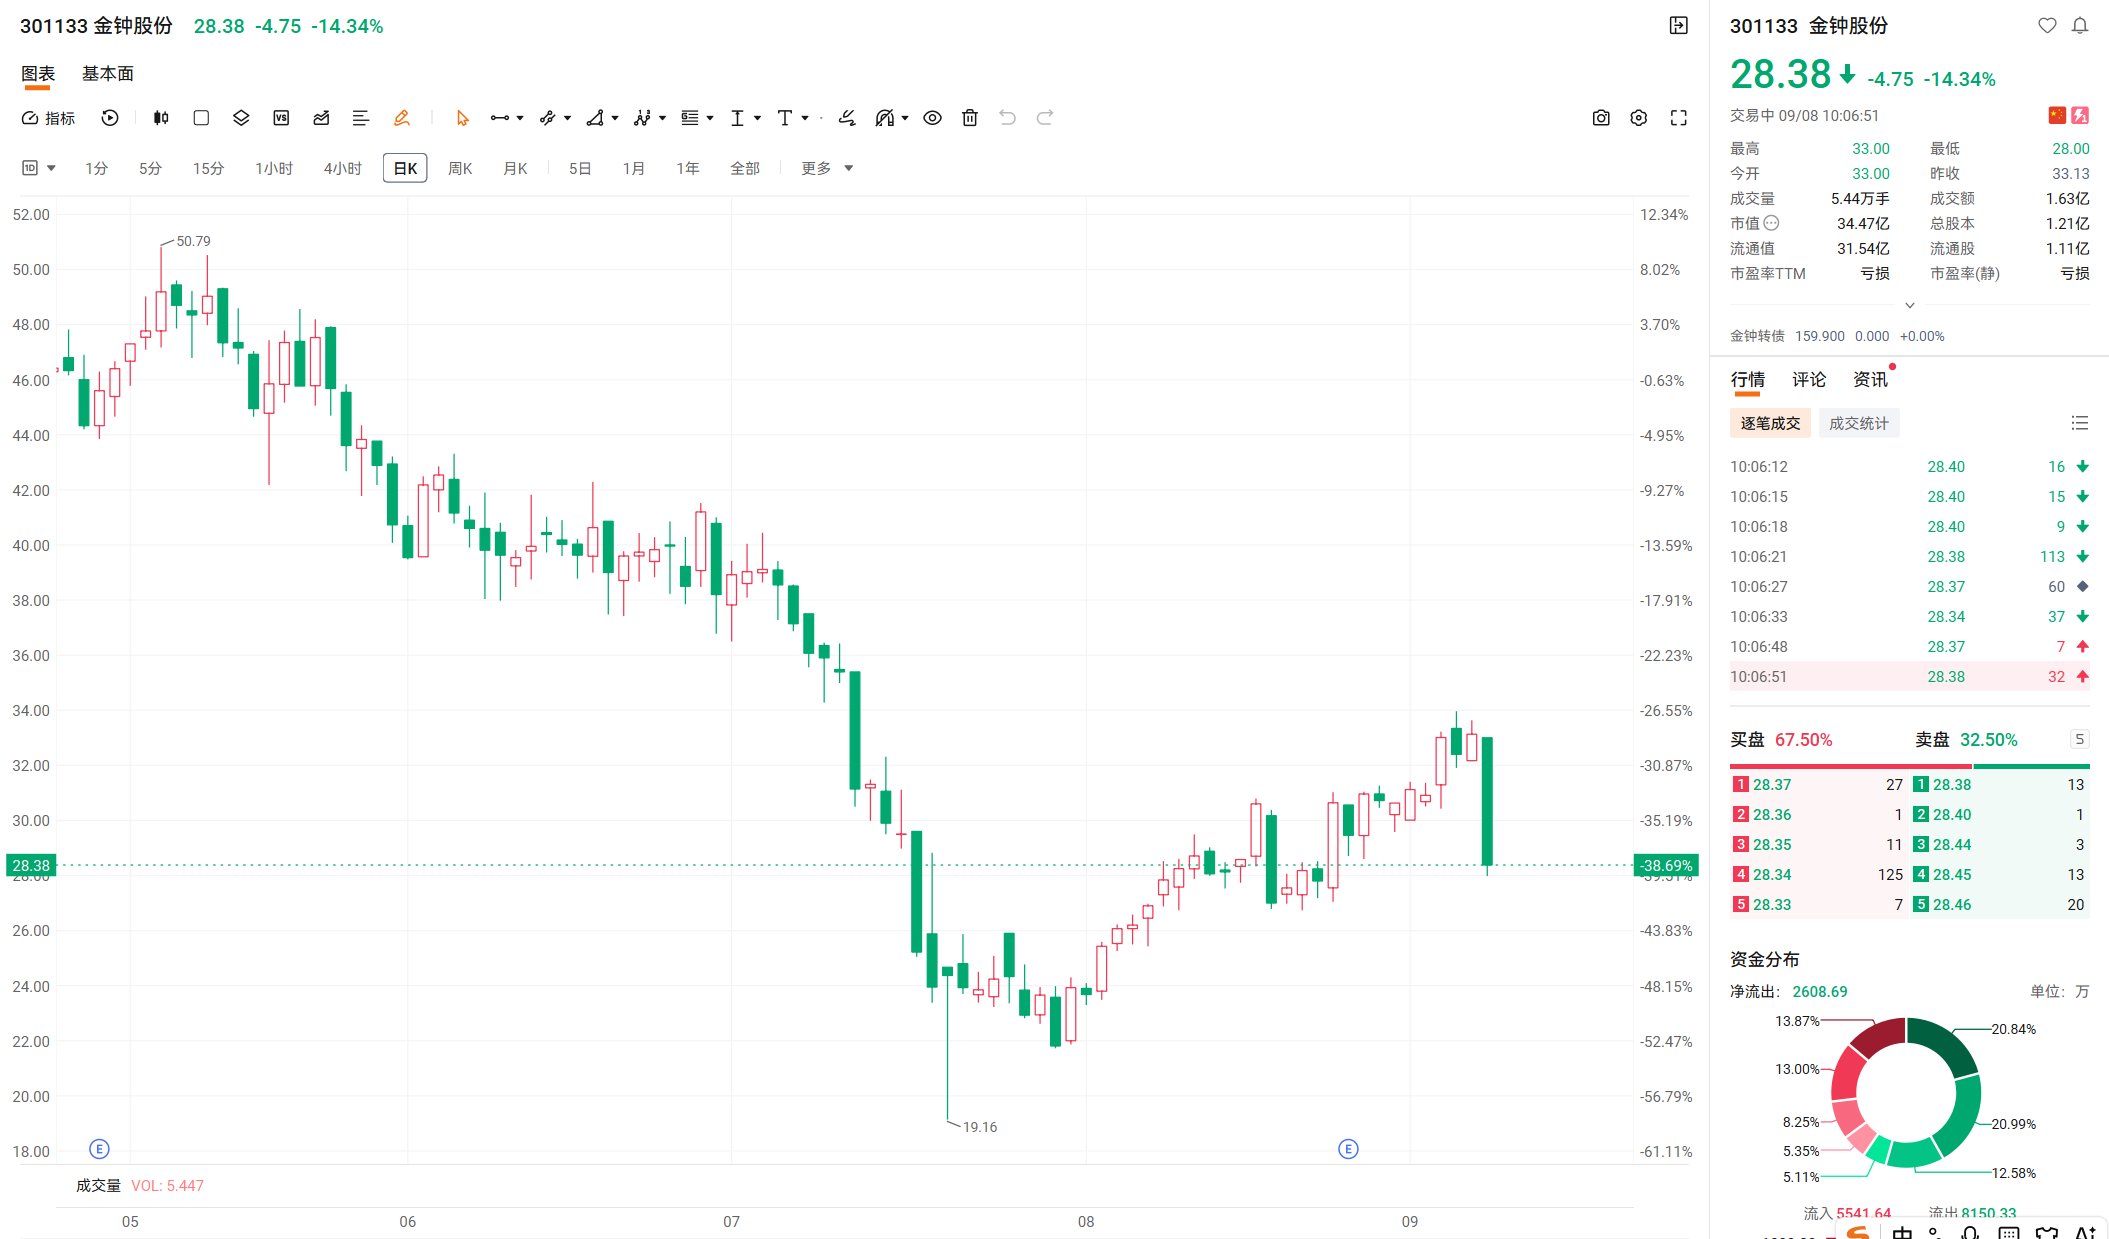Open the 评论 tab
2109x1239 pixels.
(1808, 380)
